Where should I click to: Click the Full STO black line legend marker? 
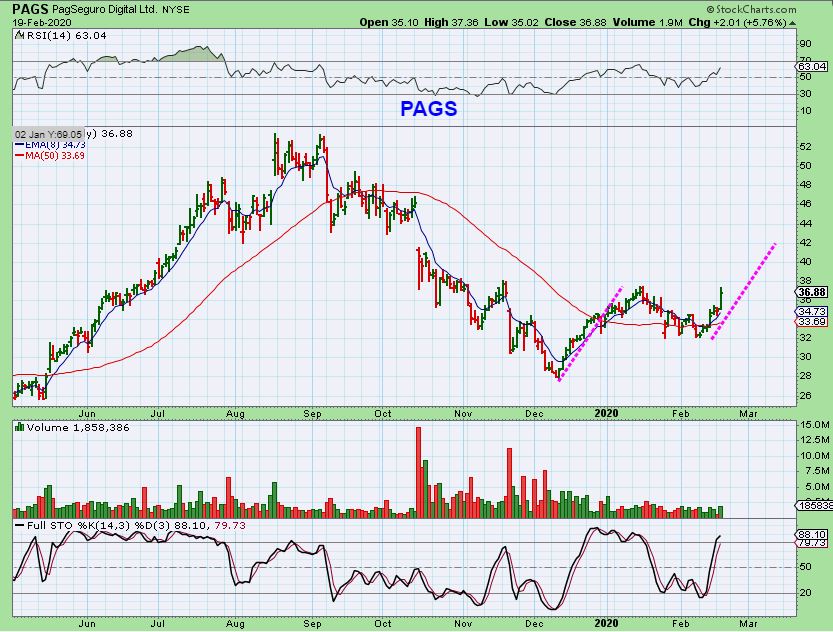[19, 525]
